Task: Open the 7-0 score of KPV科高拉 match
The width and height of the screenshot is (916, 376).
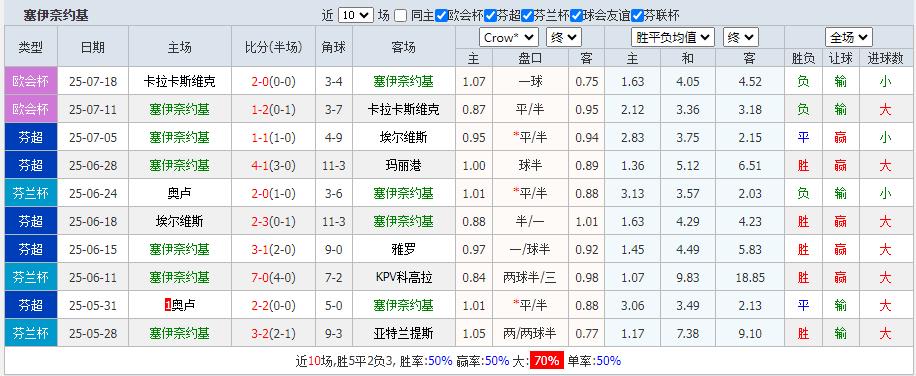Action: (x=259, y=277)
